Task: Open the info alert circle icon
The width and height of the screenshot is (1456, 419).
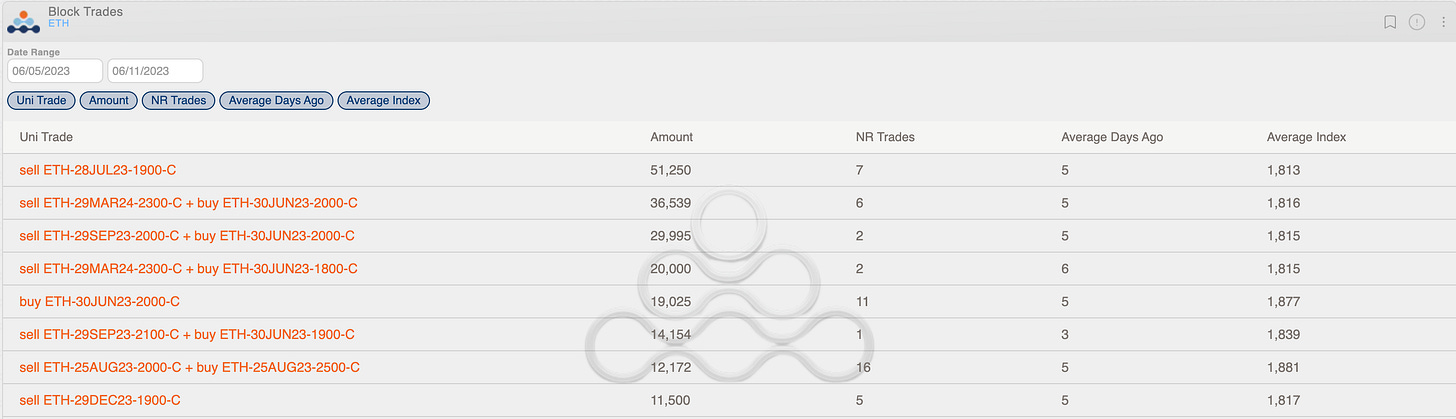Action: pyautogui.click(x=1417, y=22)
